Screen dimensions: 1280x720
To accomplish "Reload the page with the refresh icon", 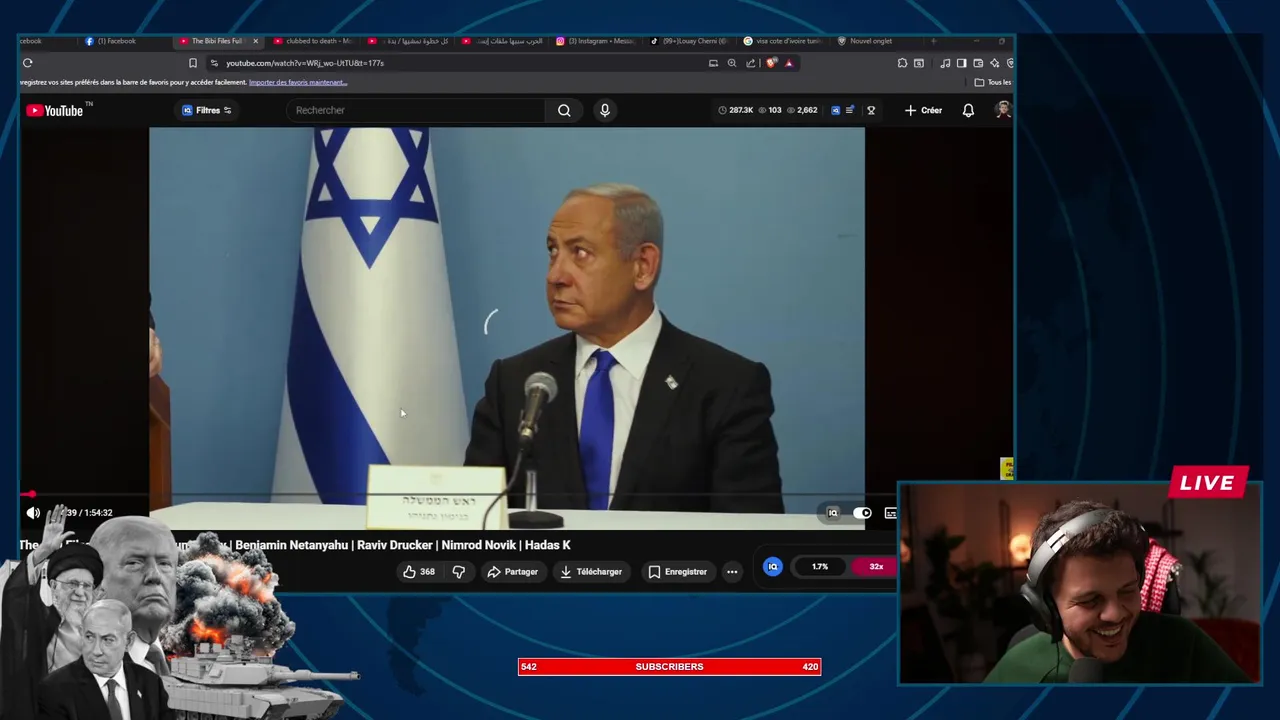I will [27, 63].
